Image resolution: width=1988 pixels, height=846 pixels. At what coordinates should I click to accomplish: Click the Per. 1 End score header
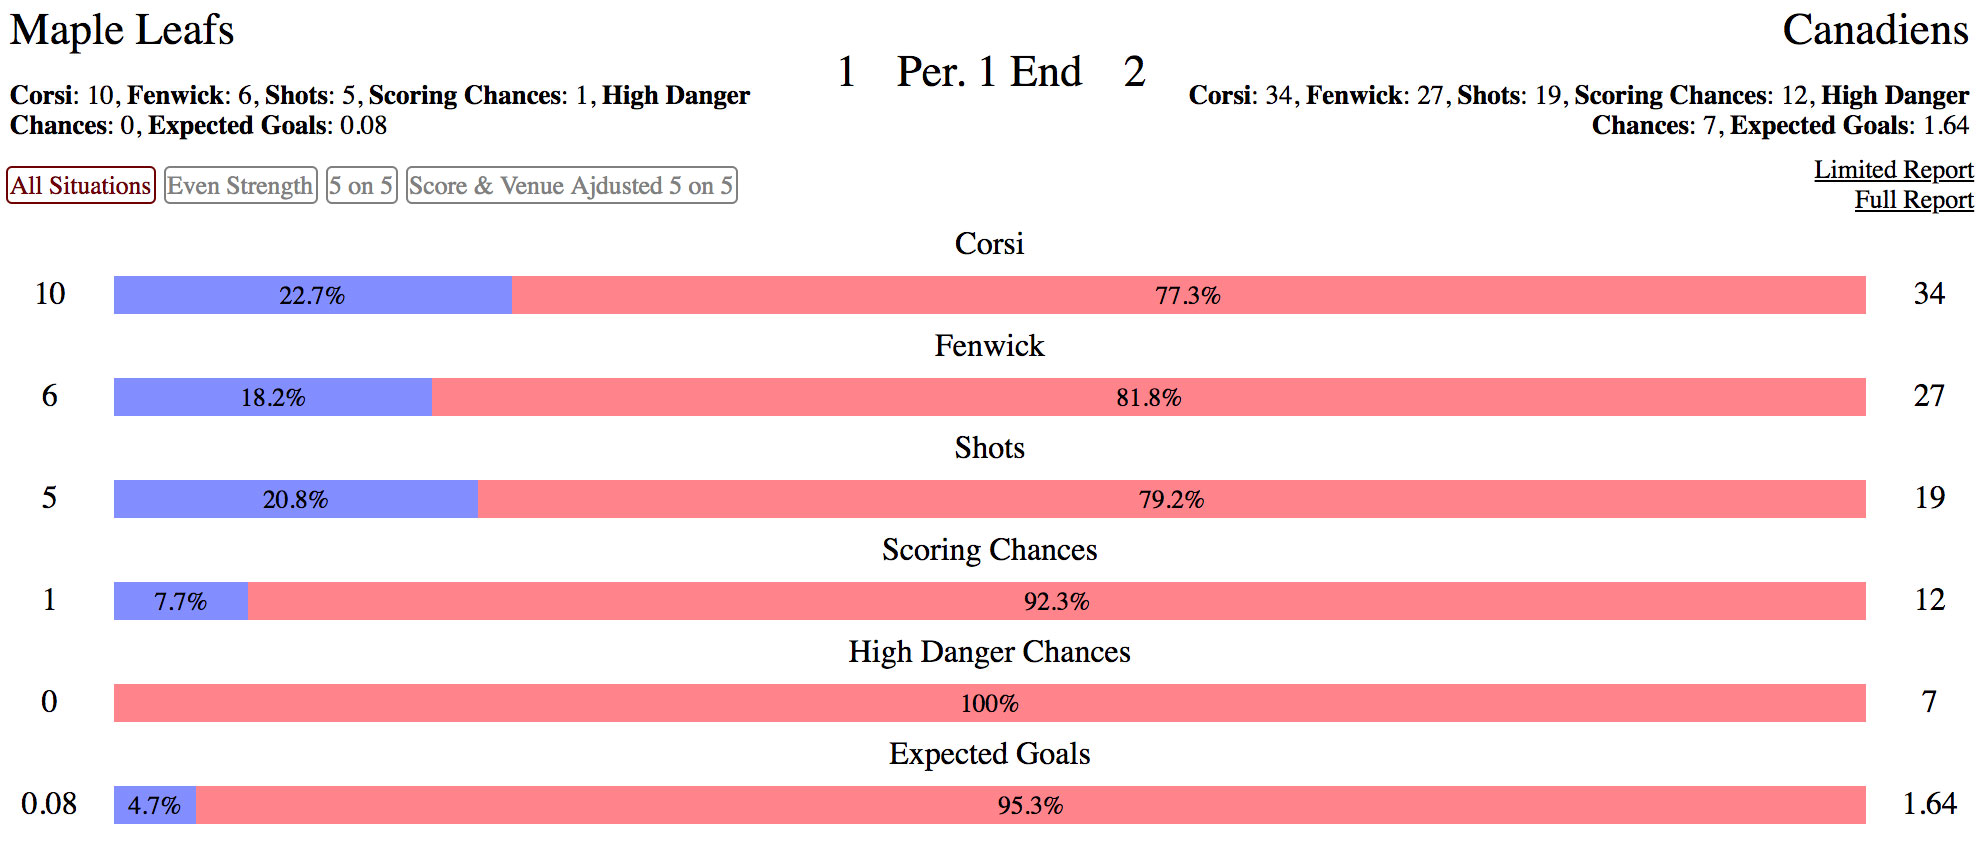(989, 72)
